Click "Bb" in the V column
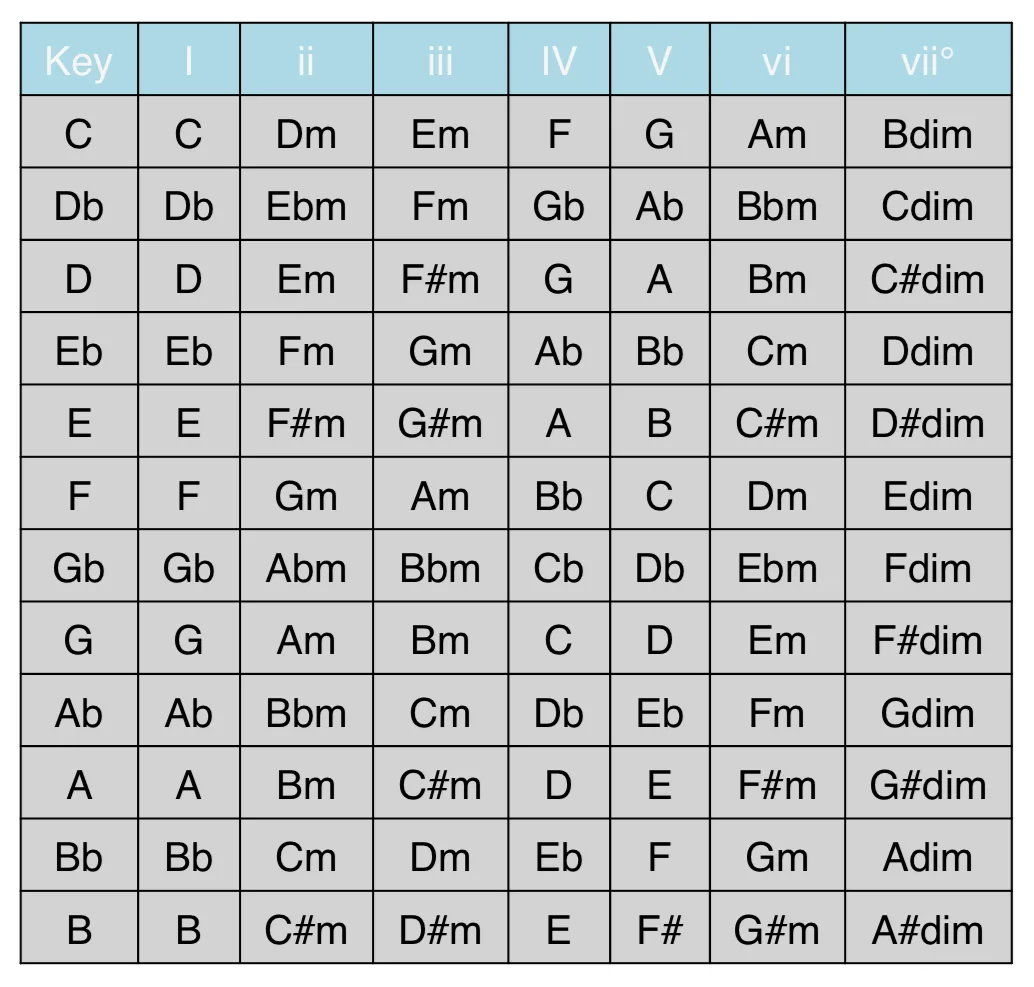Viewport: 1034px width, 987px height. pyautogui.click(x=659, y=351)
